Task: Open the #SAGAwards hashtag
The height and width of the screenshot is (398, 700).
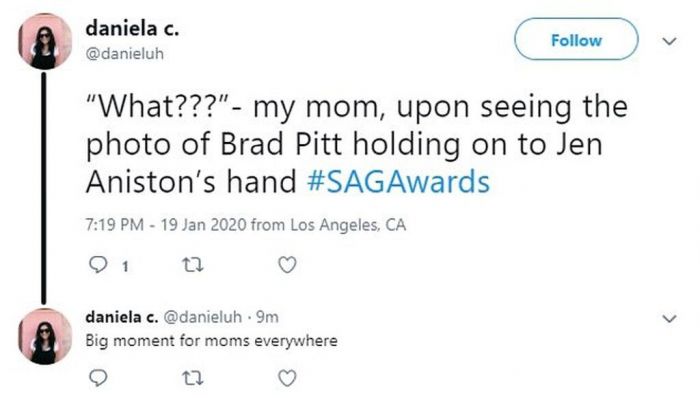Action: 399,182
